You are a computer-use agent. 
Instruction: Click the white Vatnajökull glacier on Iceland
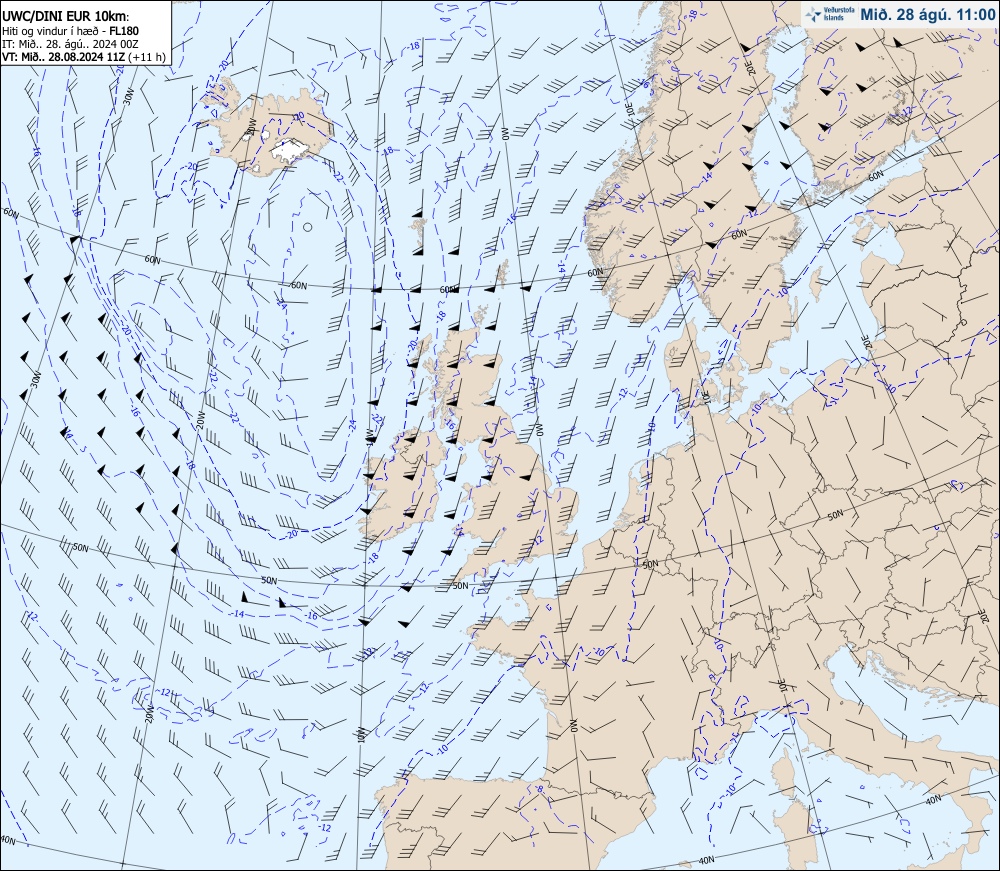[x=290, y=149]
